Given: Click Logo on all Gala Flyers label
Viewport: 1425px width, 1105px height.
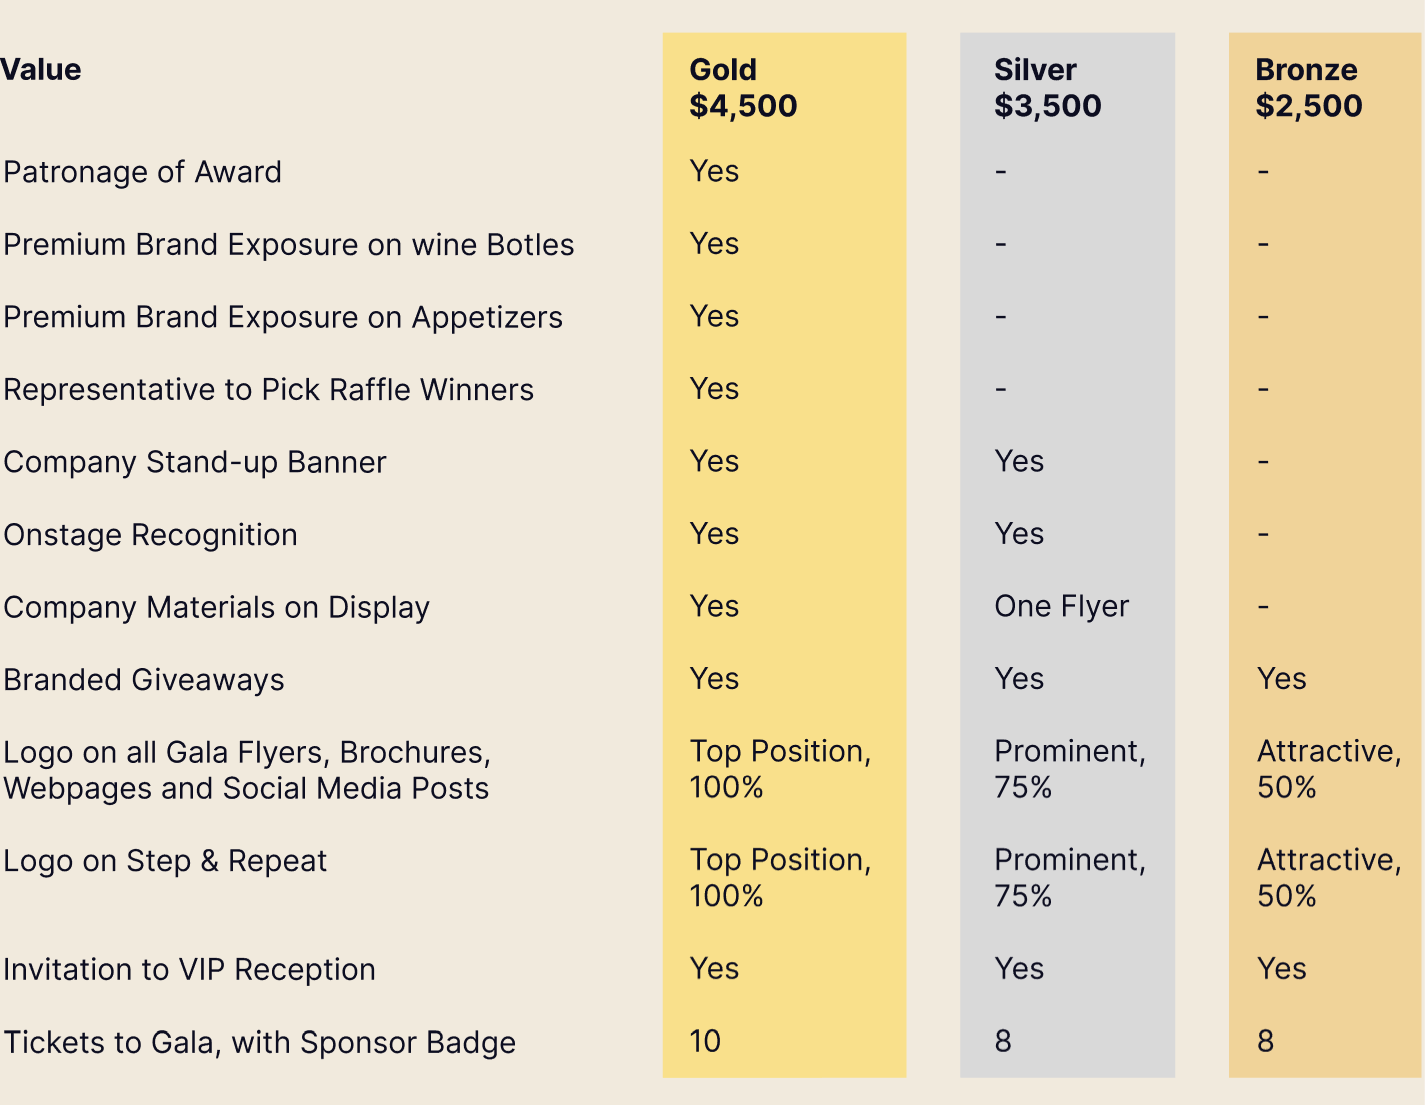Looking at the screenshot, I should 247,770.
